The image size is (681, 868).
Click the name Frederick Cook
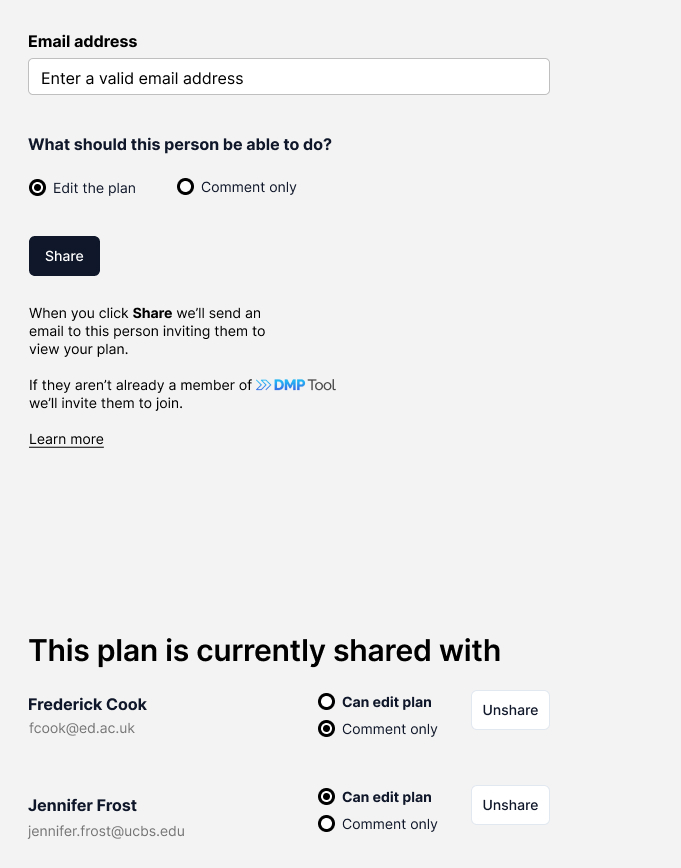pos(88,704)
